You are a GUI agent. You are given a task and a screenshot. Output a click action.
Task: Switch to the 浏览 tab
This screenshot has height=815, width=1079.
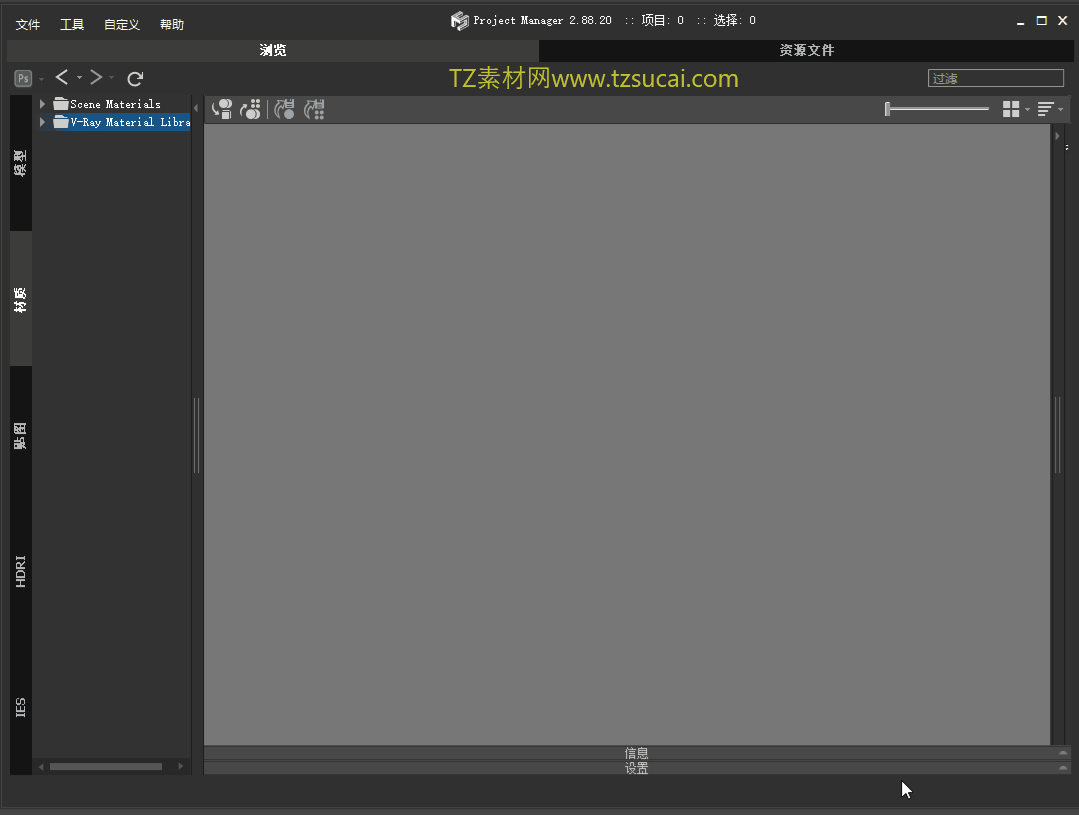pyautogui.click(x=273, y=50)
